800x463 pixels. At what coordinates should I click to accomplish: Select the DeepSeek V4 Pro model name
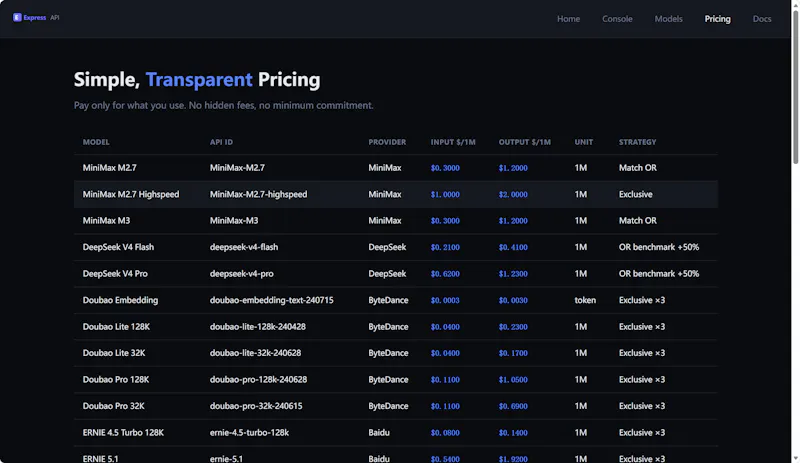[115, 274]
